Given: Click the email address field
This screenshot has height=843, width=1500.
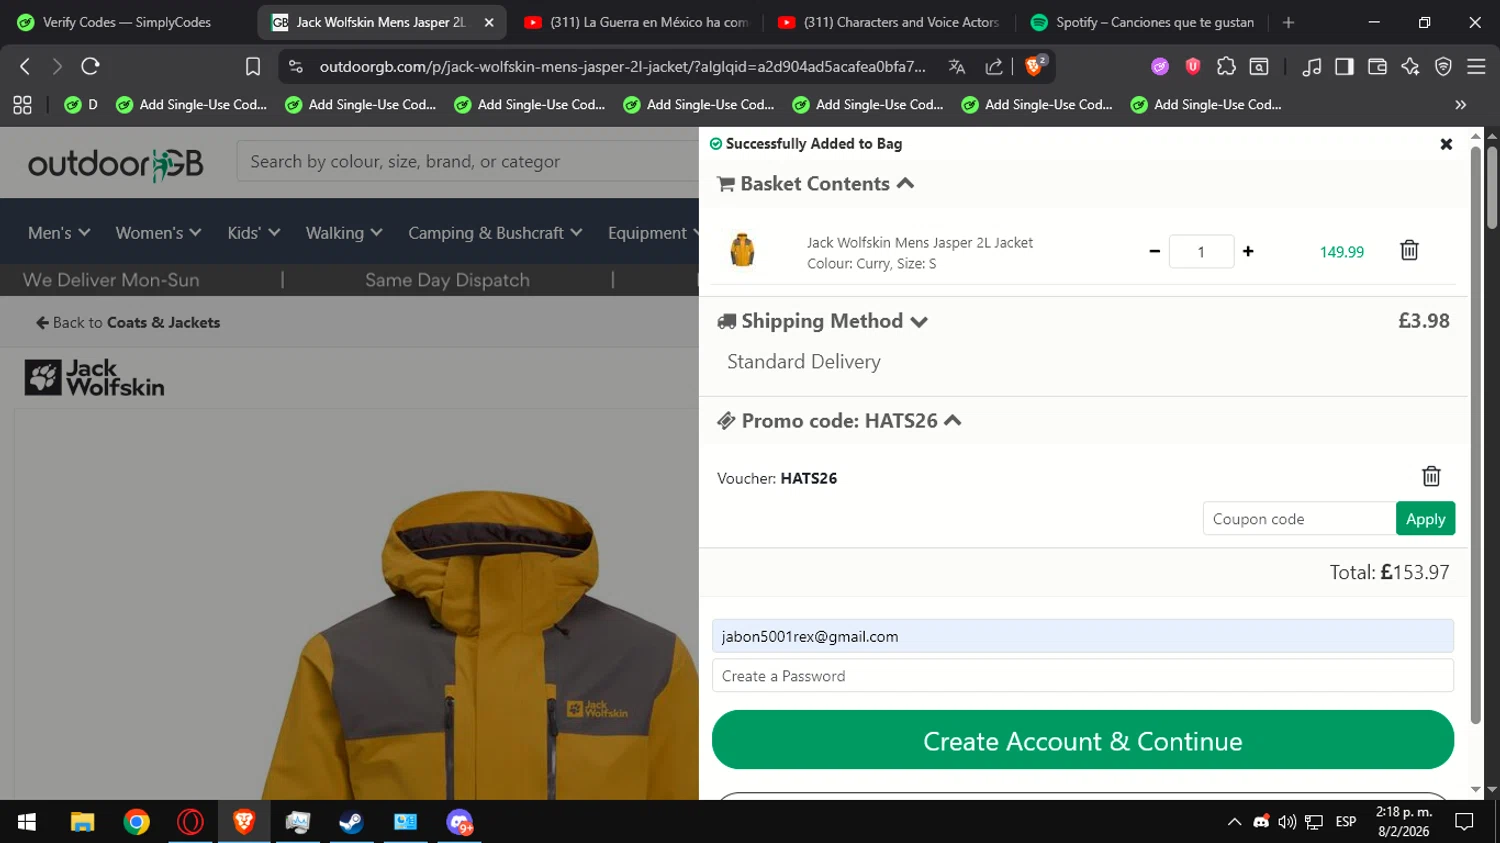Looking at the screenshot, I should coord(1082,636).
